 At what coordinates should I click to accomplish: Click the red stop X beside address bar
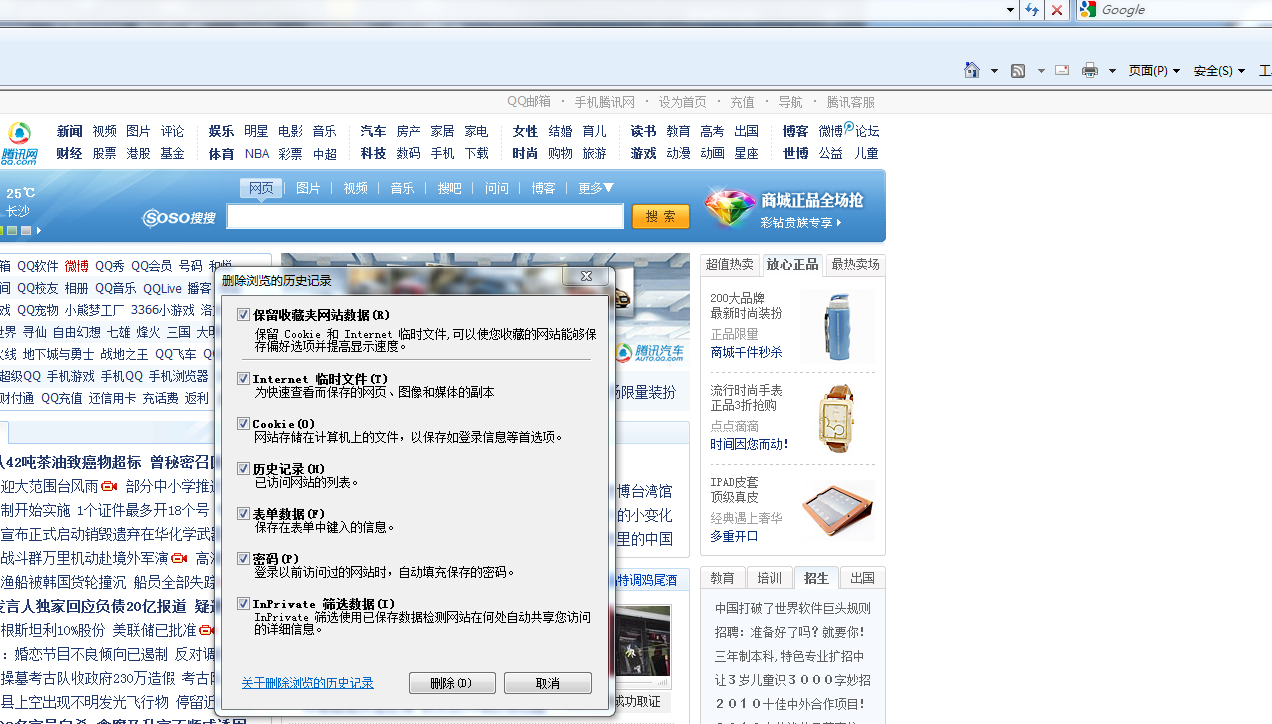pyautogui.click(x=1056, y=10)
